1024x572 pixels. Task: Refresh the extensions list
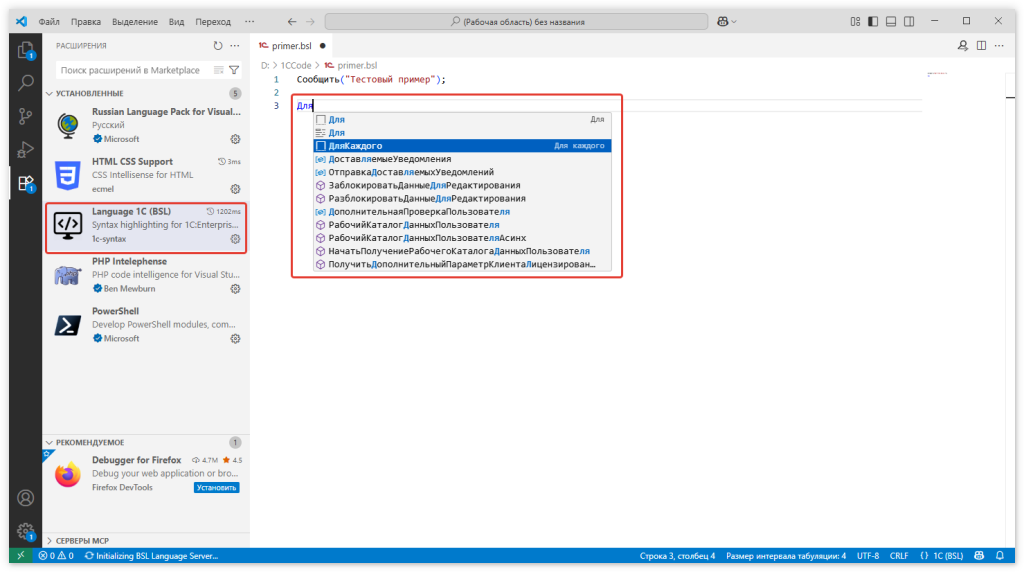point(217,46)
